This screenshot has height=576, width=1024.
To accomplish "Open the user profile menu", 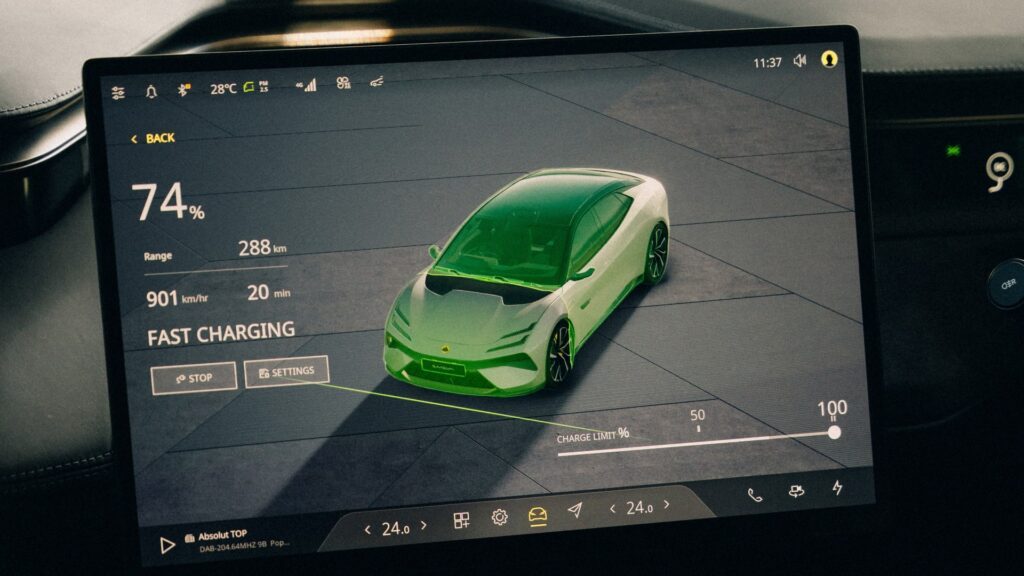I will click(828, 61).
